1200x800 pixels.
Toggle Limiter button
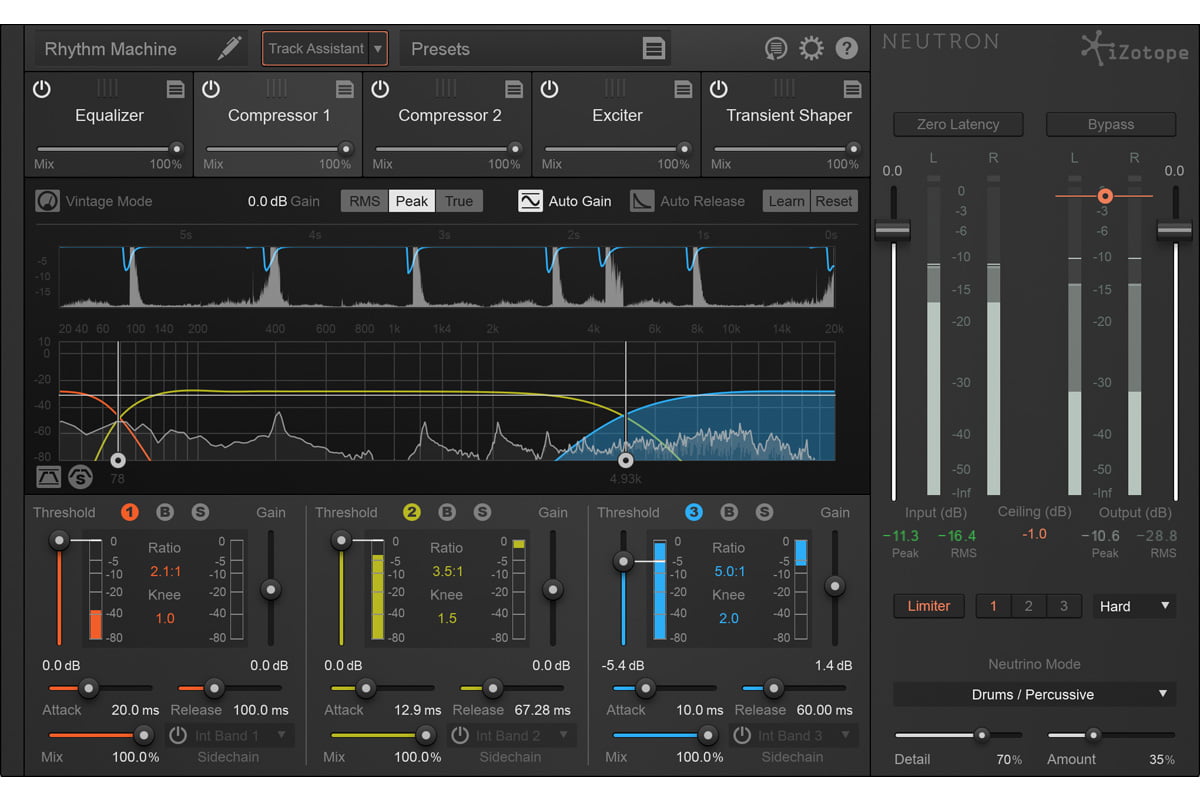tap(929, 606)
